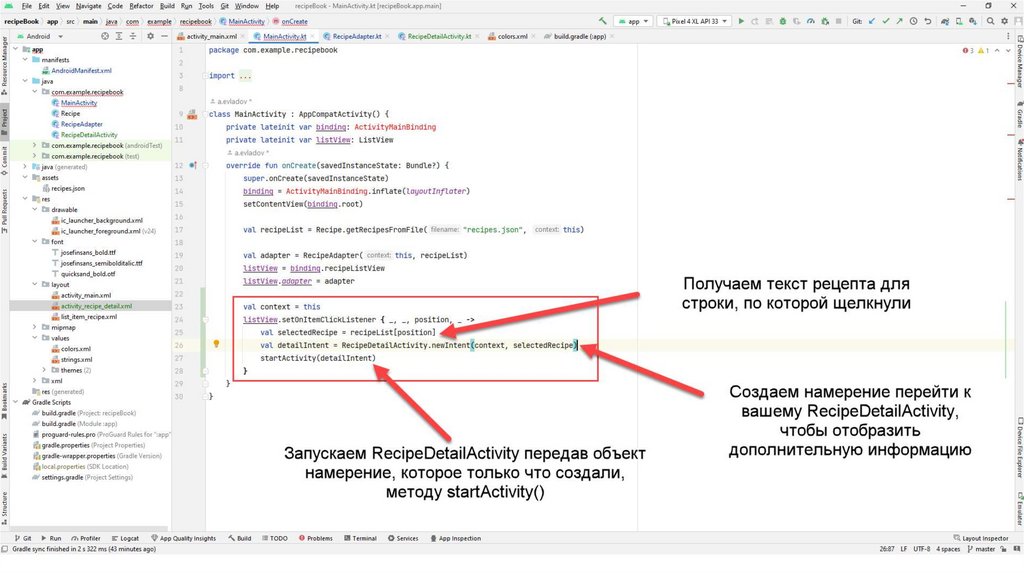Click the intention lightbulb in editor gutter
This screenshot has width=1024, height=574.
pos(216,343)
